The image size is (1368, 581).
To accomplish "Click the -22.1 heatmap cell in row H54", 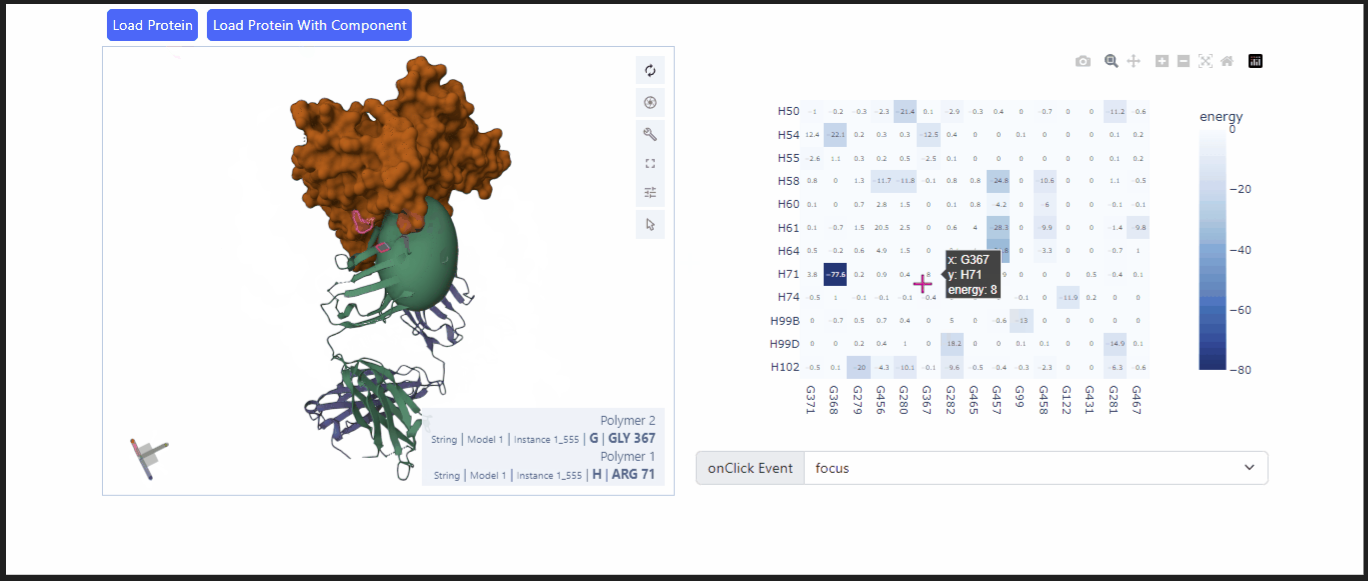I will [x=835, y=134].
